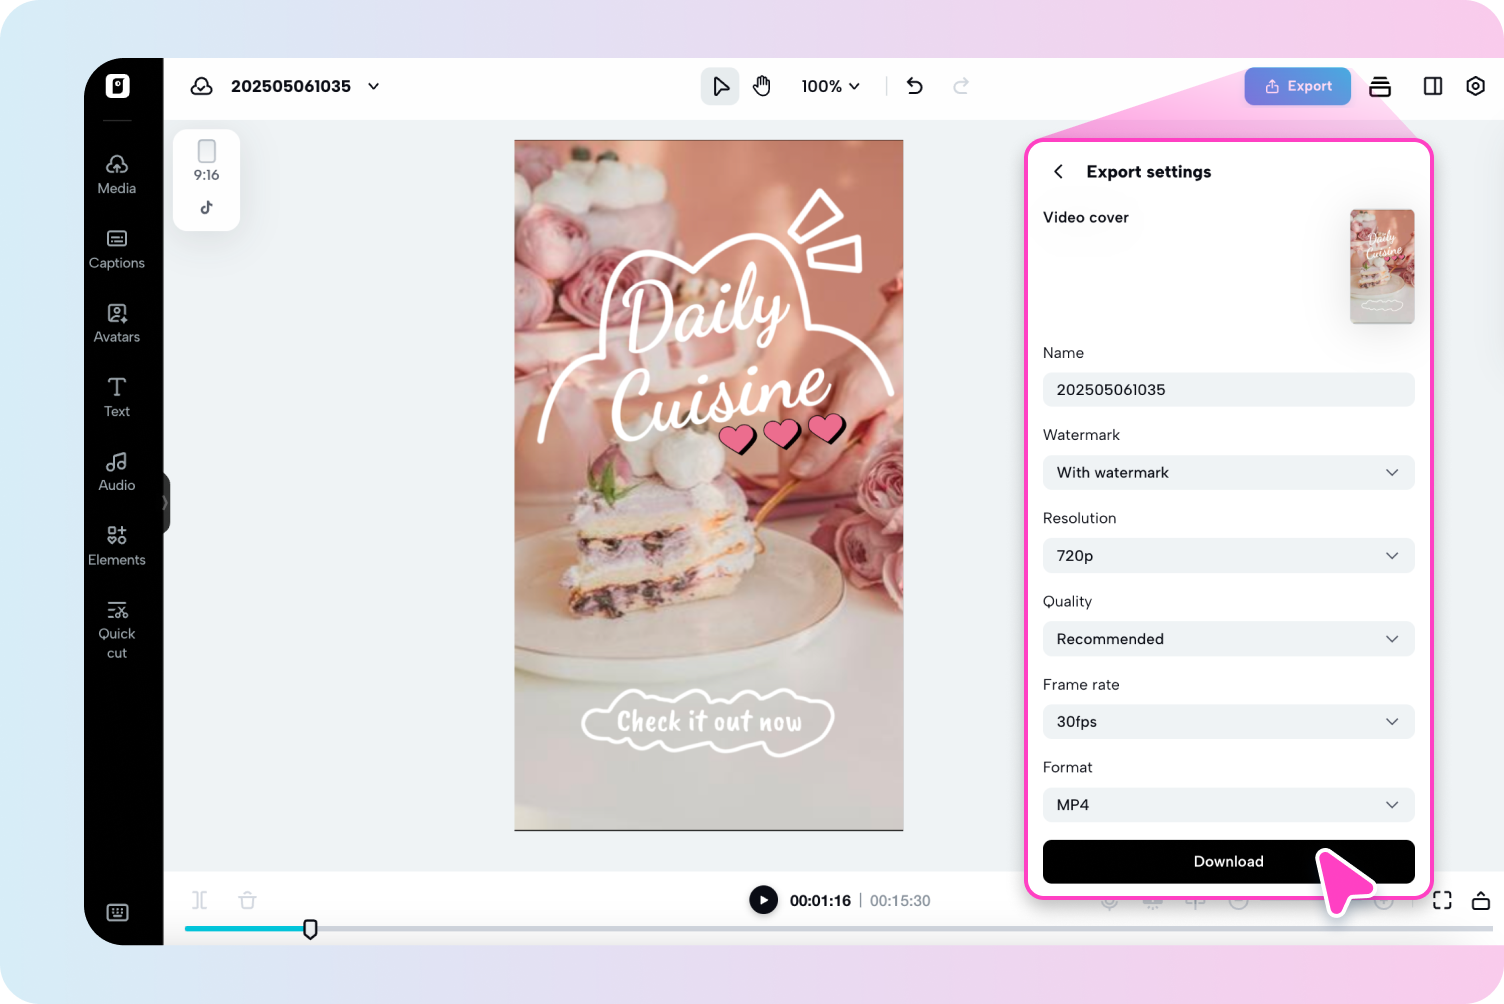
Task: Open the project name dropdown chevron
Action: pyautogui.click(x=374, y=86)
